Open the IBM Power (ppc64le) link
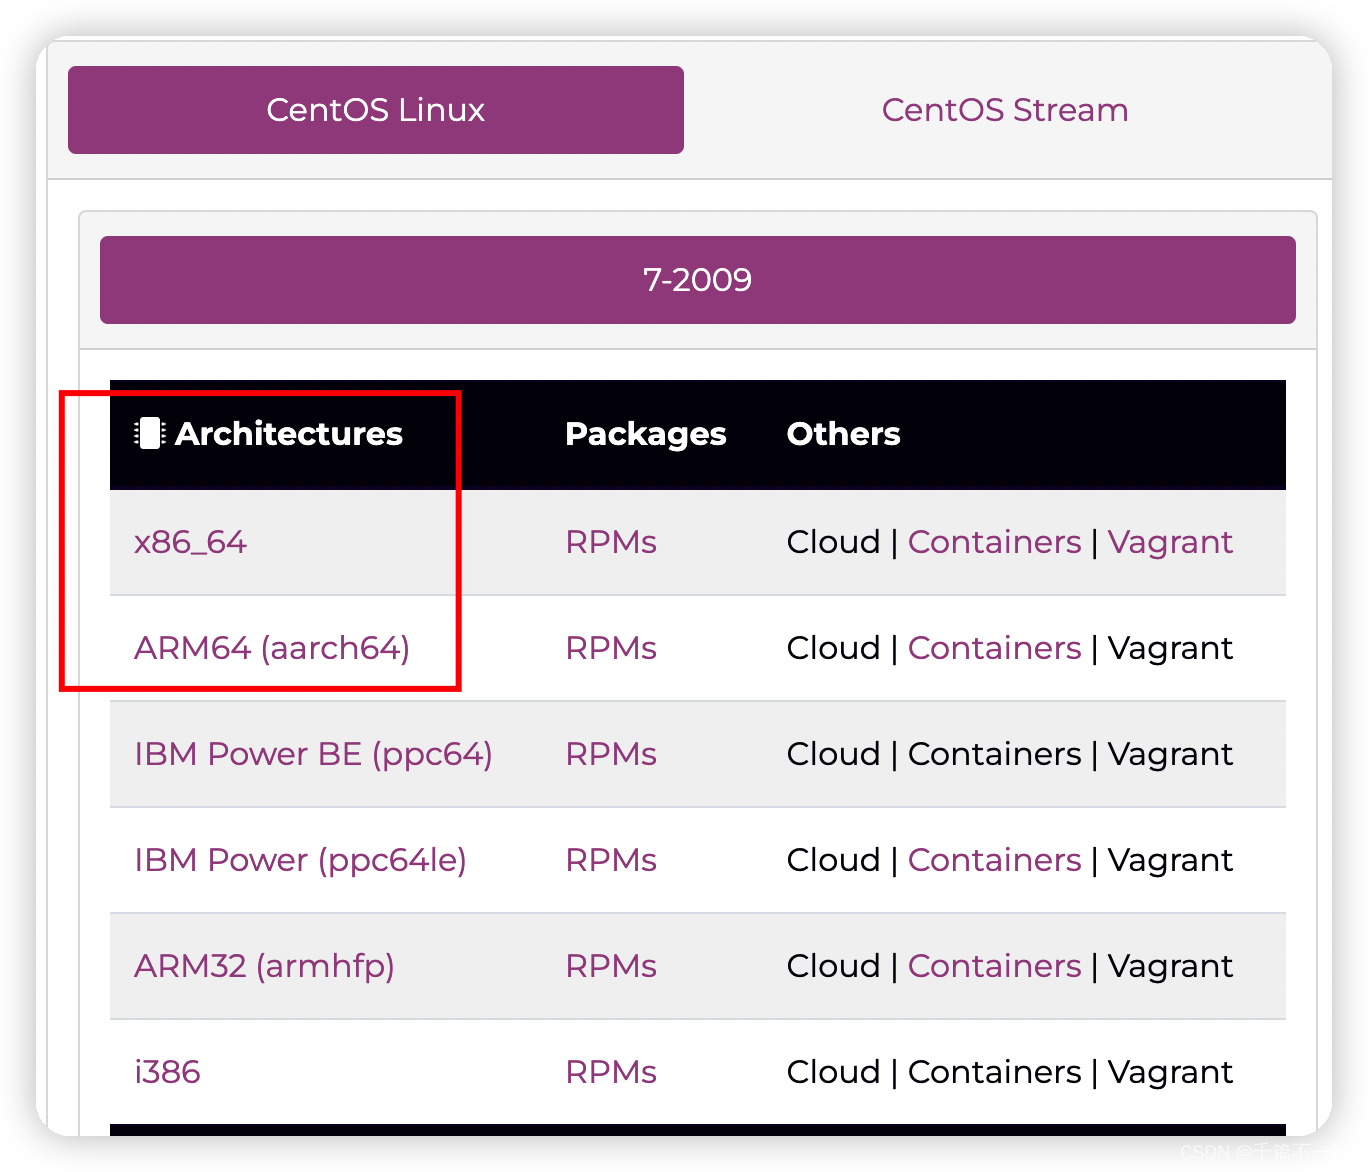1368x1172 pixels. (300, 860)
